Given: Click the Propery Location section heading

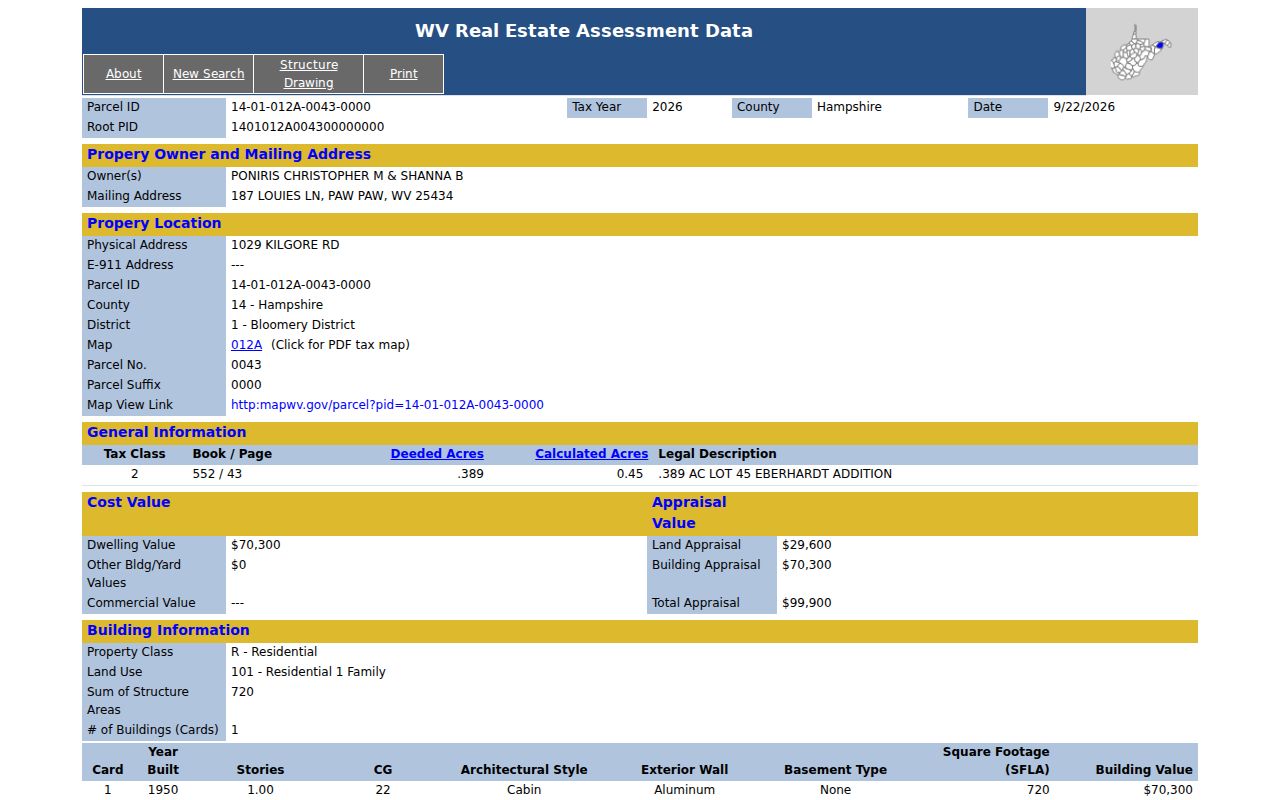Looking at the screenshot, I should (x=154, y=223).
